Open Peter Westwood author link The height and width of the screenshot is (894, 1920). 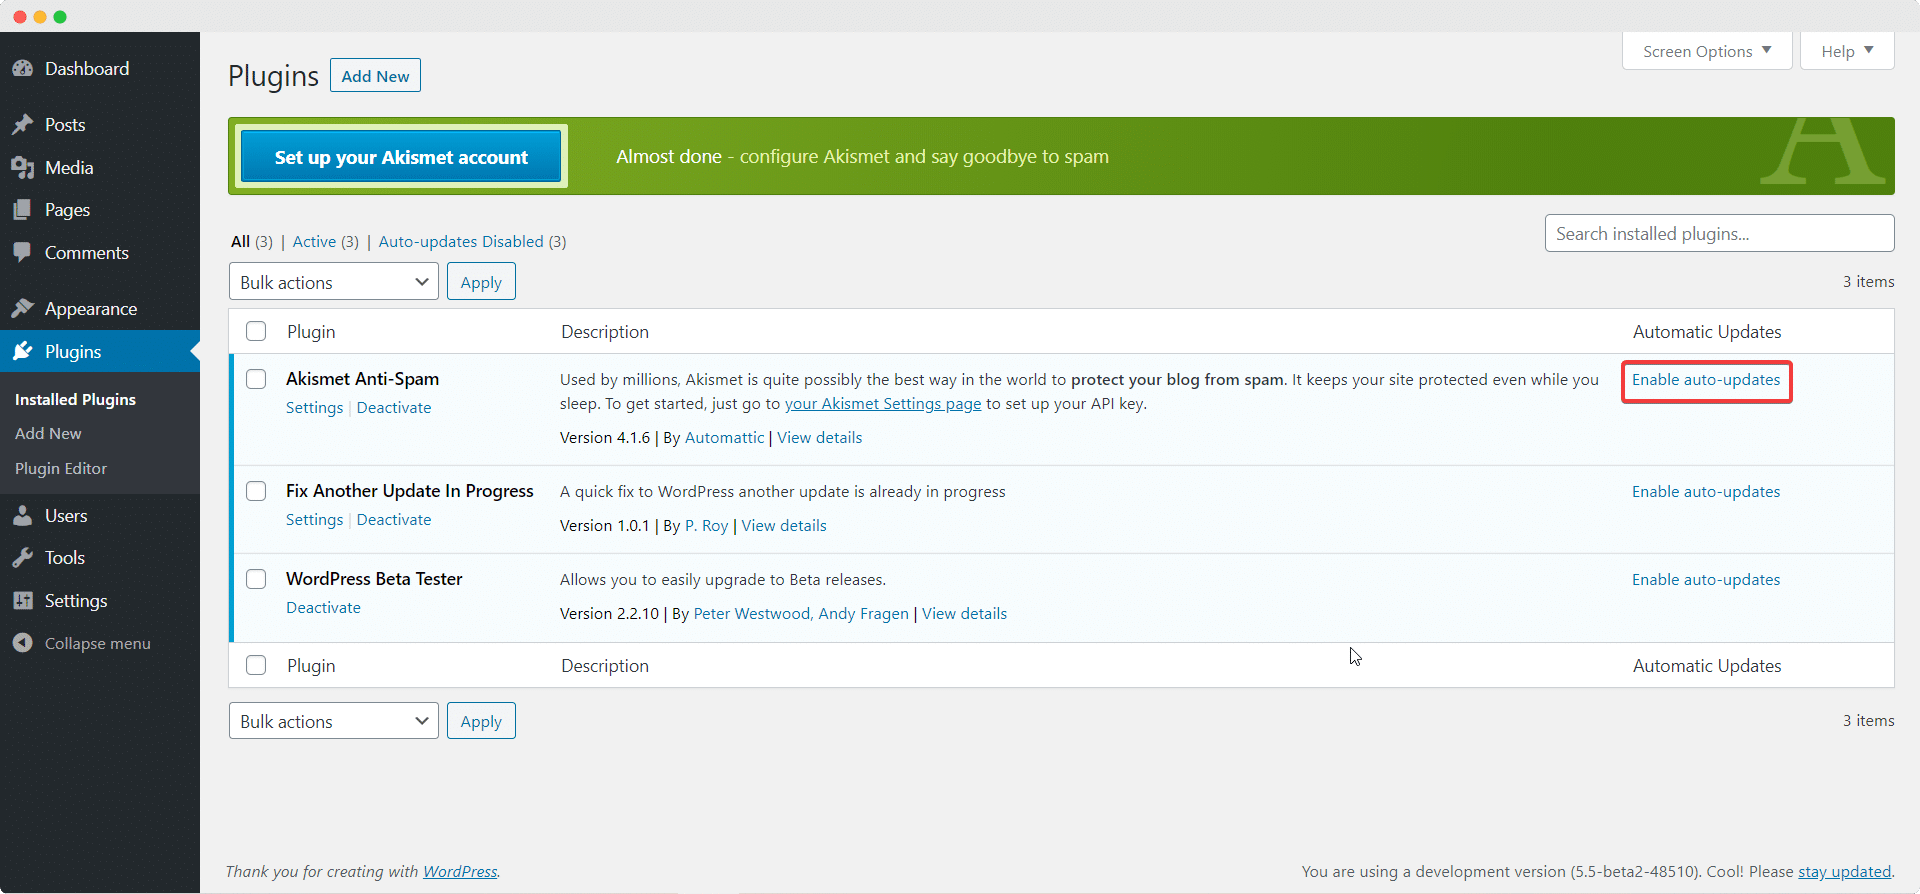pos(753,614)
